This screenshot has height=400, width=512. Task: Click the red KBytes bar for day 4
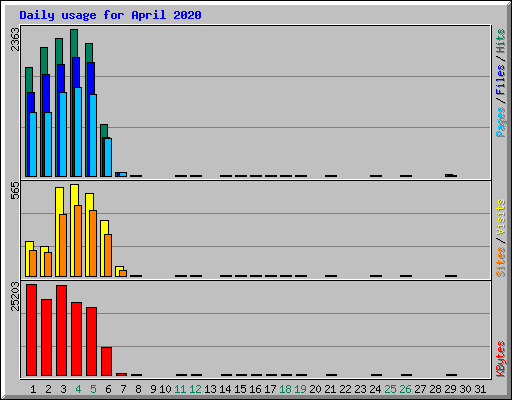(x=76, y=339)
